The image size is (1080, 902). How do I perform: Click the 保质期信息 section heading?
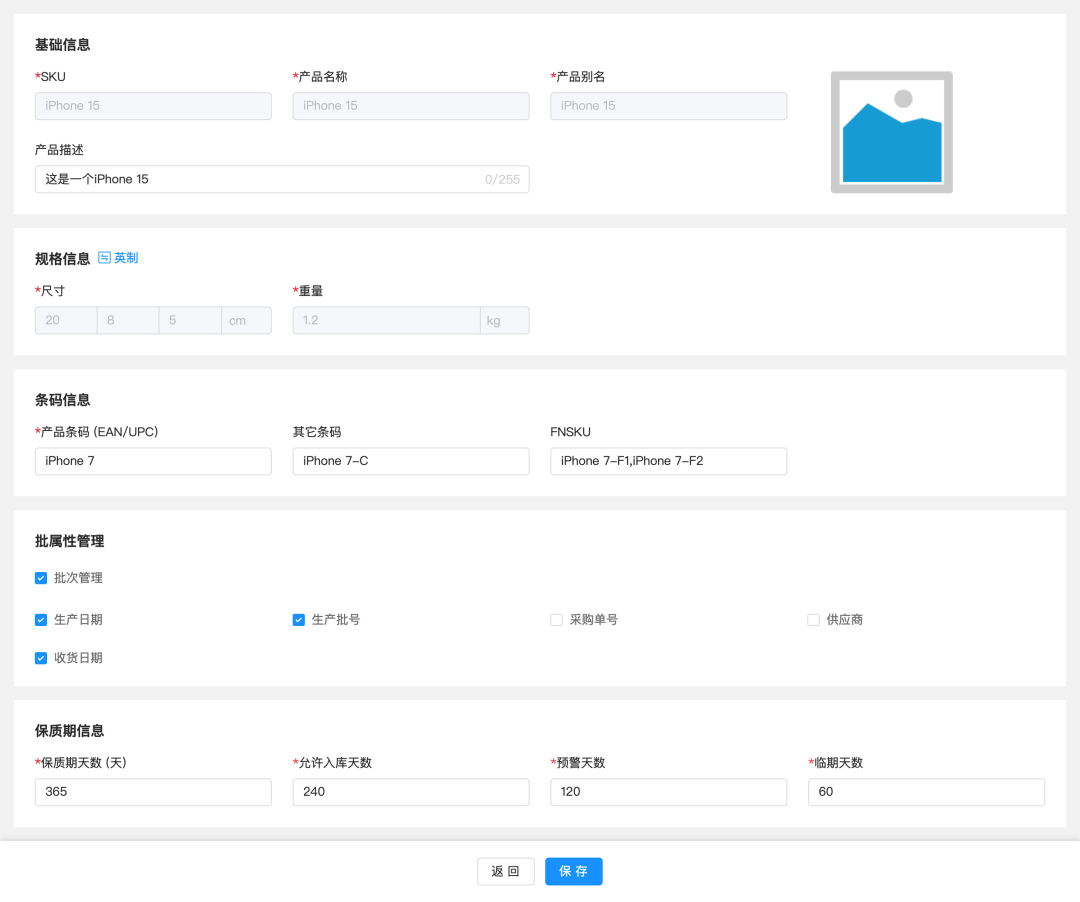point(70,731)
